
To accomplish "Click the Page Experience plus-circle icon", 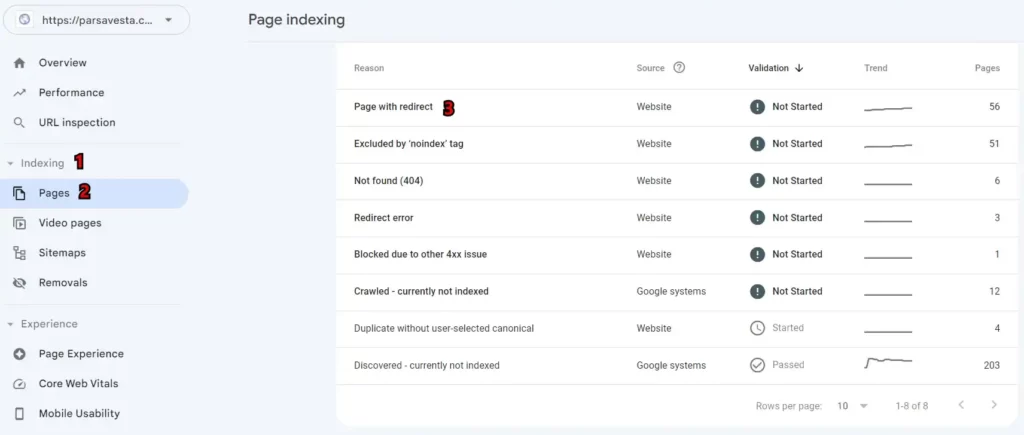I will click(20, 354).
